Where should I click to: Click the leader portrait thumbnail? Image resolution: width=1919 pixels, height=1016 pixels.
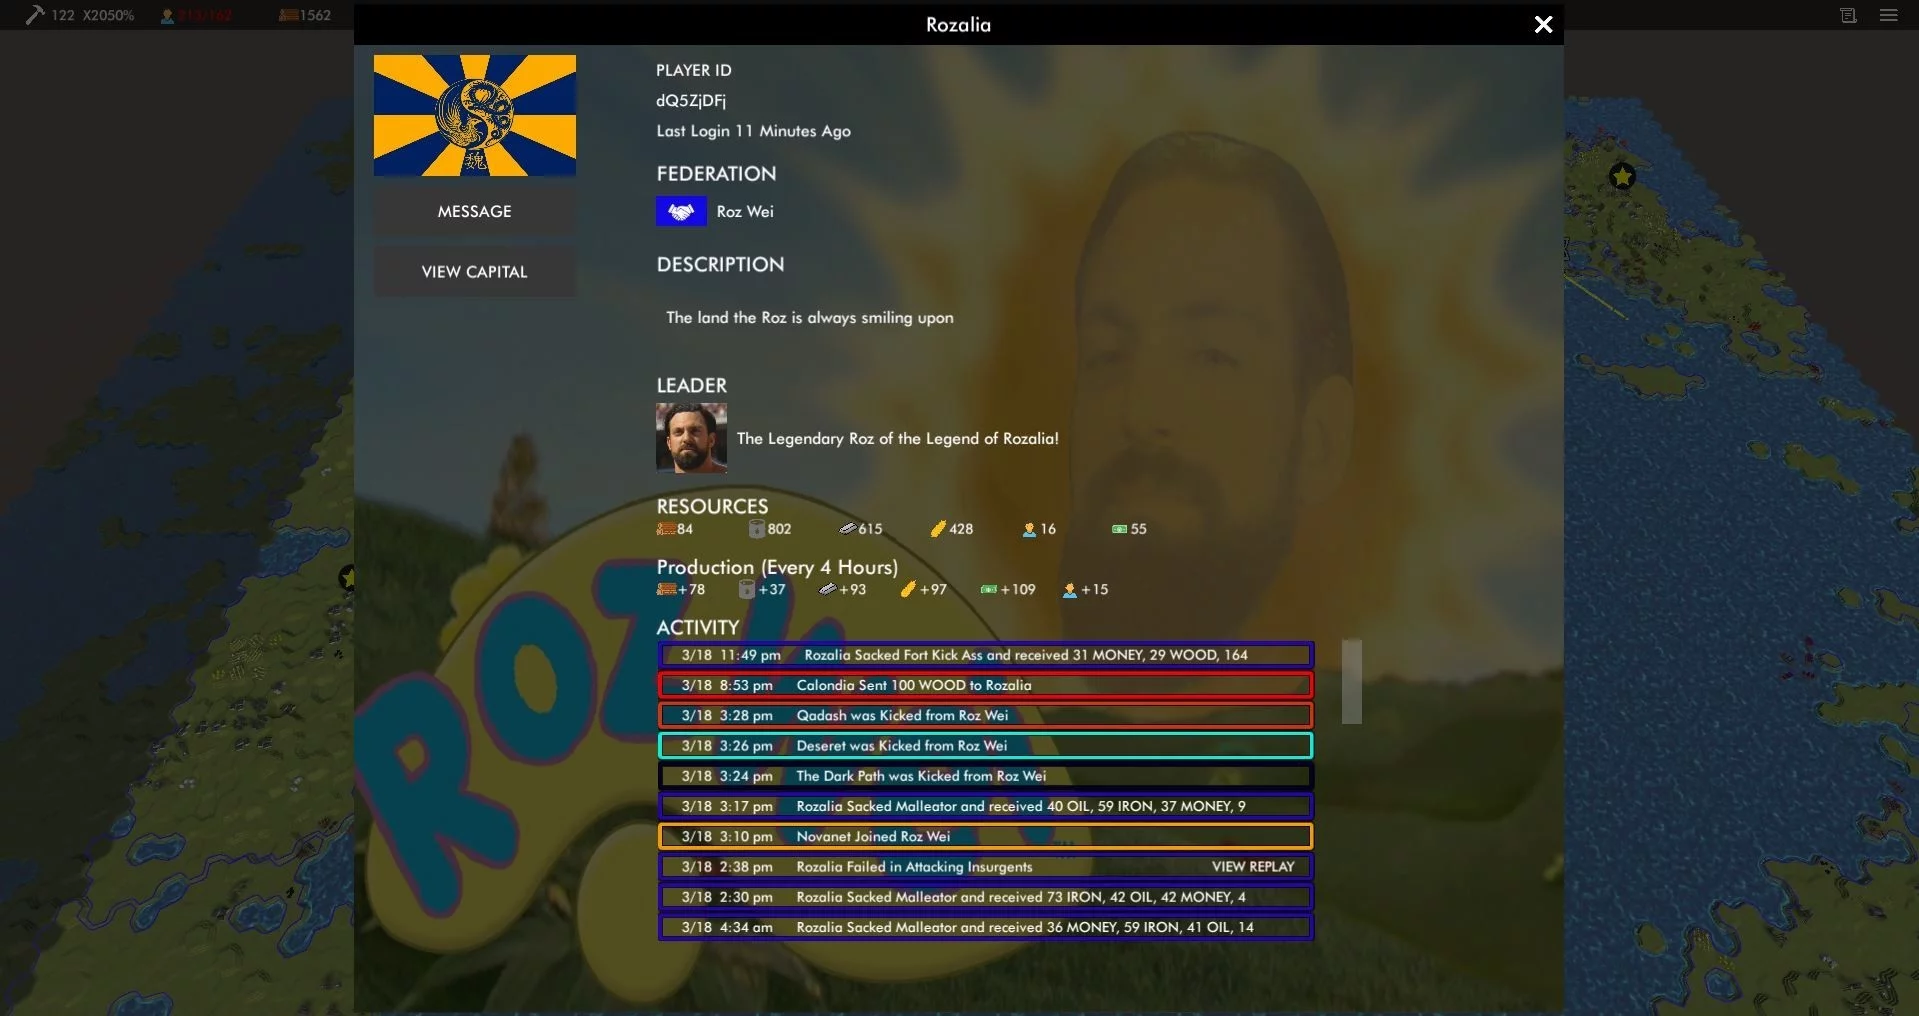tap(691, 438)
